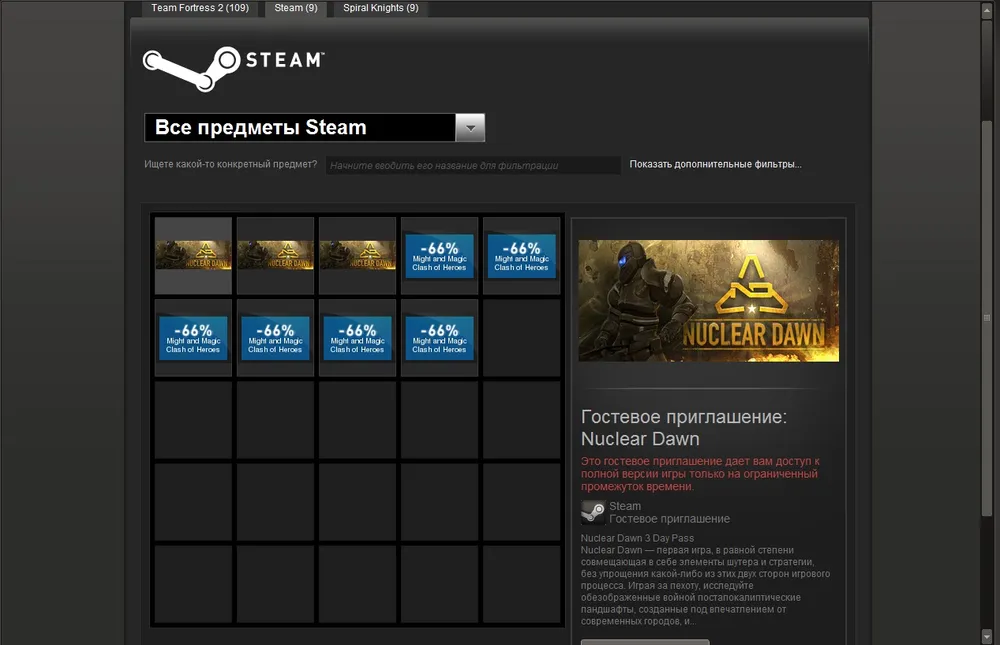Select the first Nuclear Dawn item in the grid

click(193, 255)
